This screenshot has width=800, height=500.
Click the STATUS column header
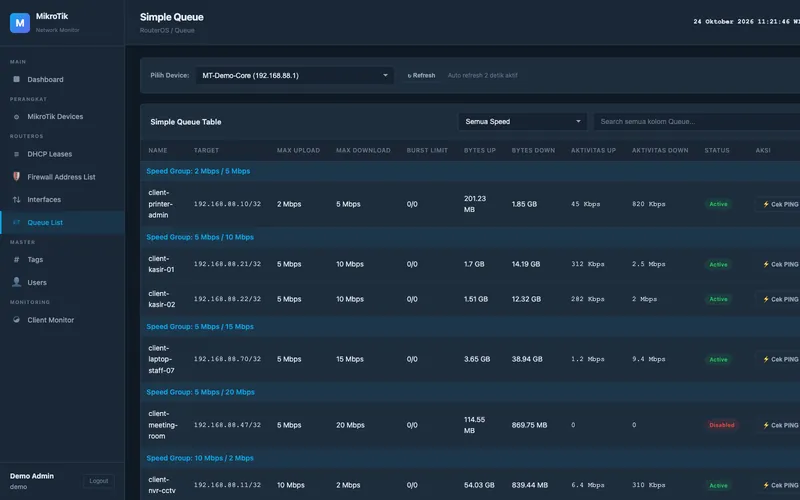coord(717,151)
